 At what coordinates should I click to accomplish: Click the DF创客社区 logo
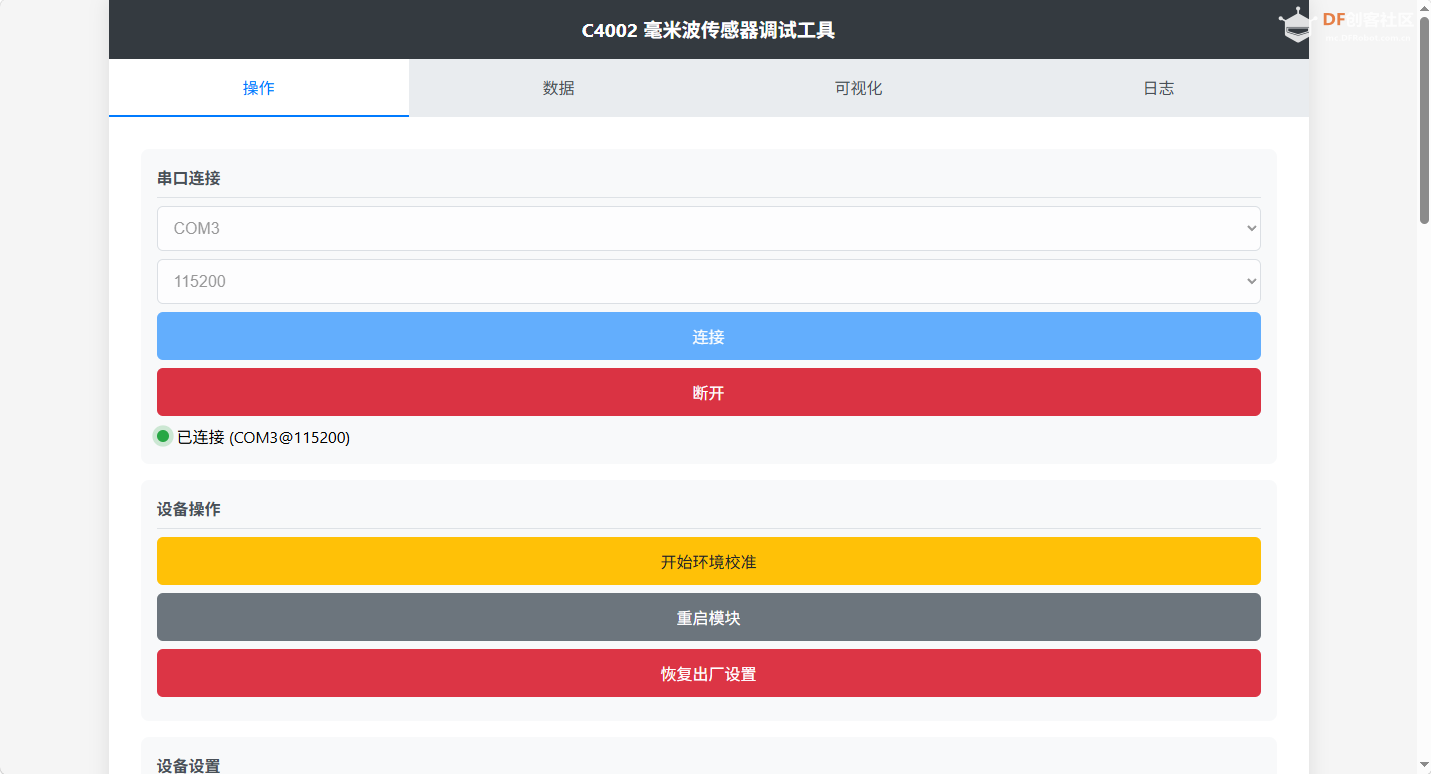(x=1347, y=23)
